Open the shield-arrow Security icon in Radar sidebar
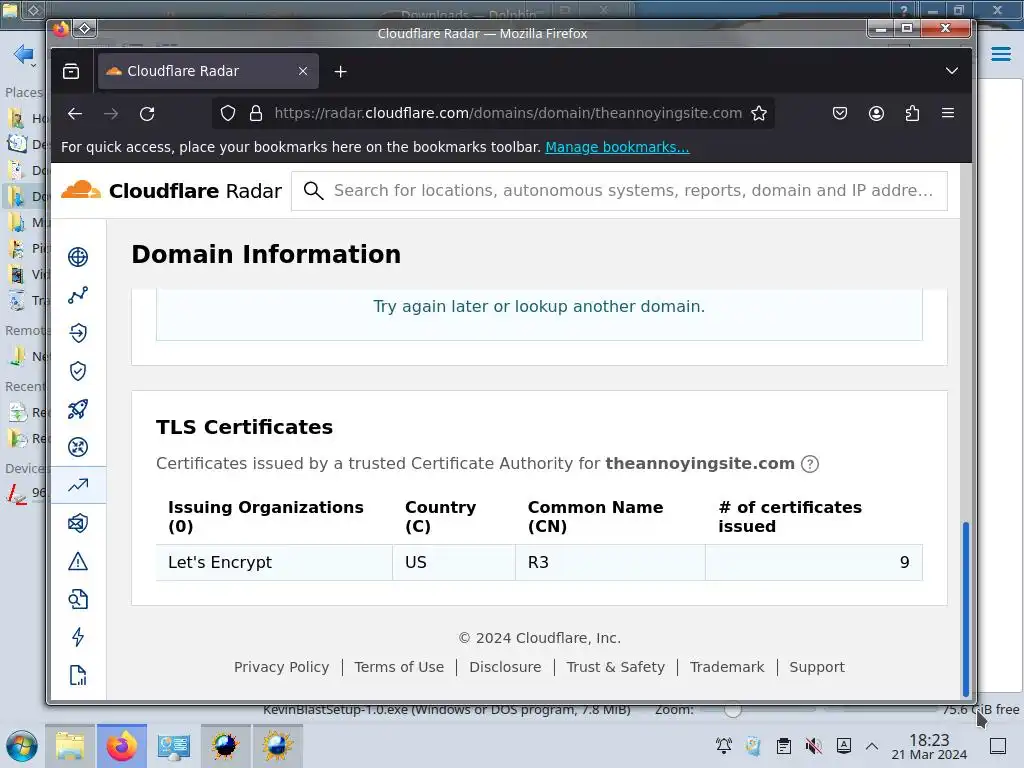Viewport: 1024px width, 768px height. [x=78, y=333]
